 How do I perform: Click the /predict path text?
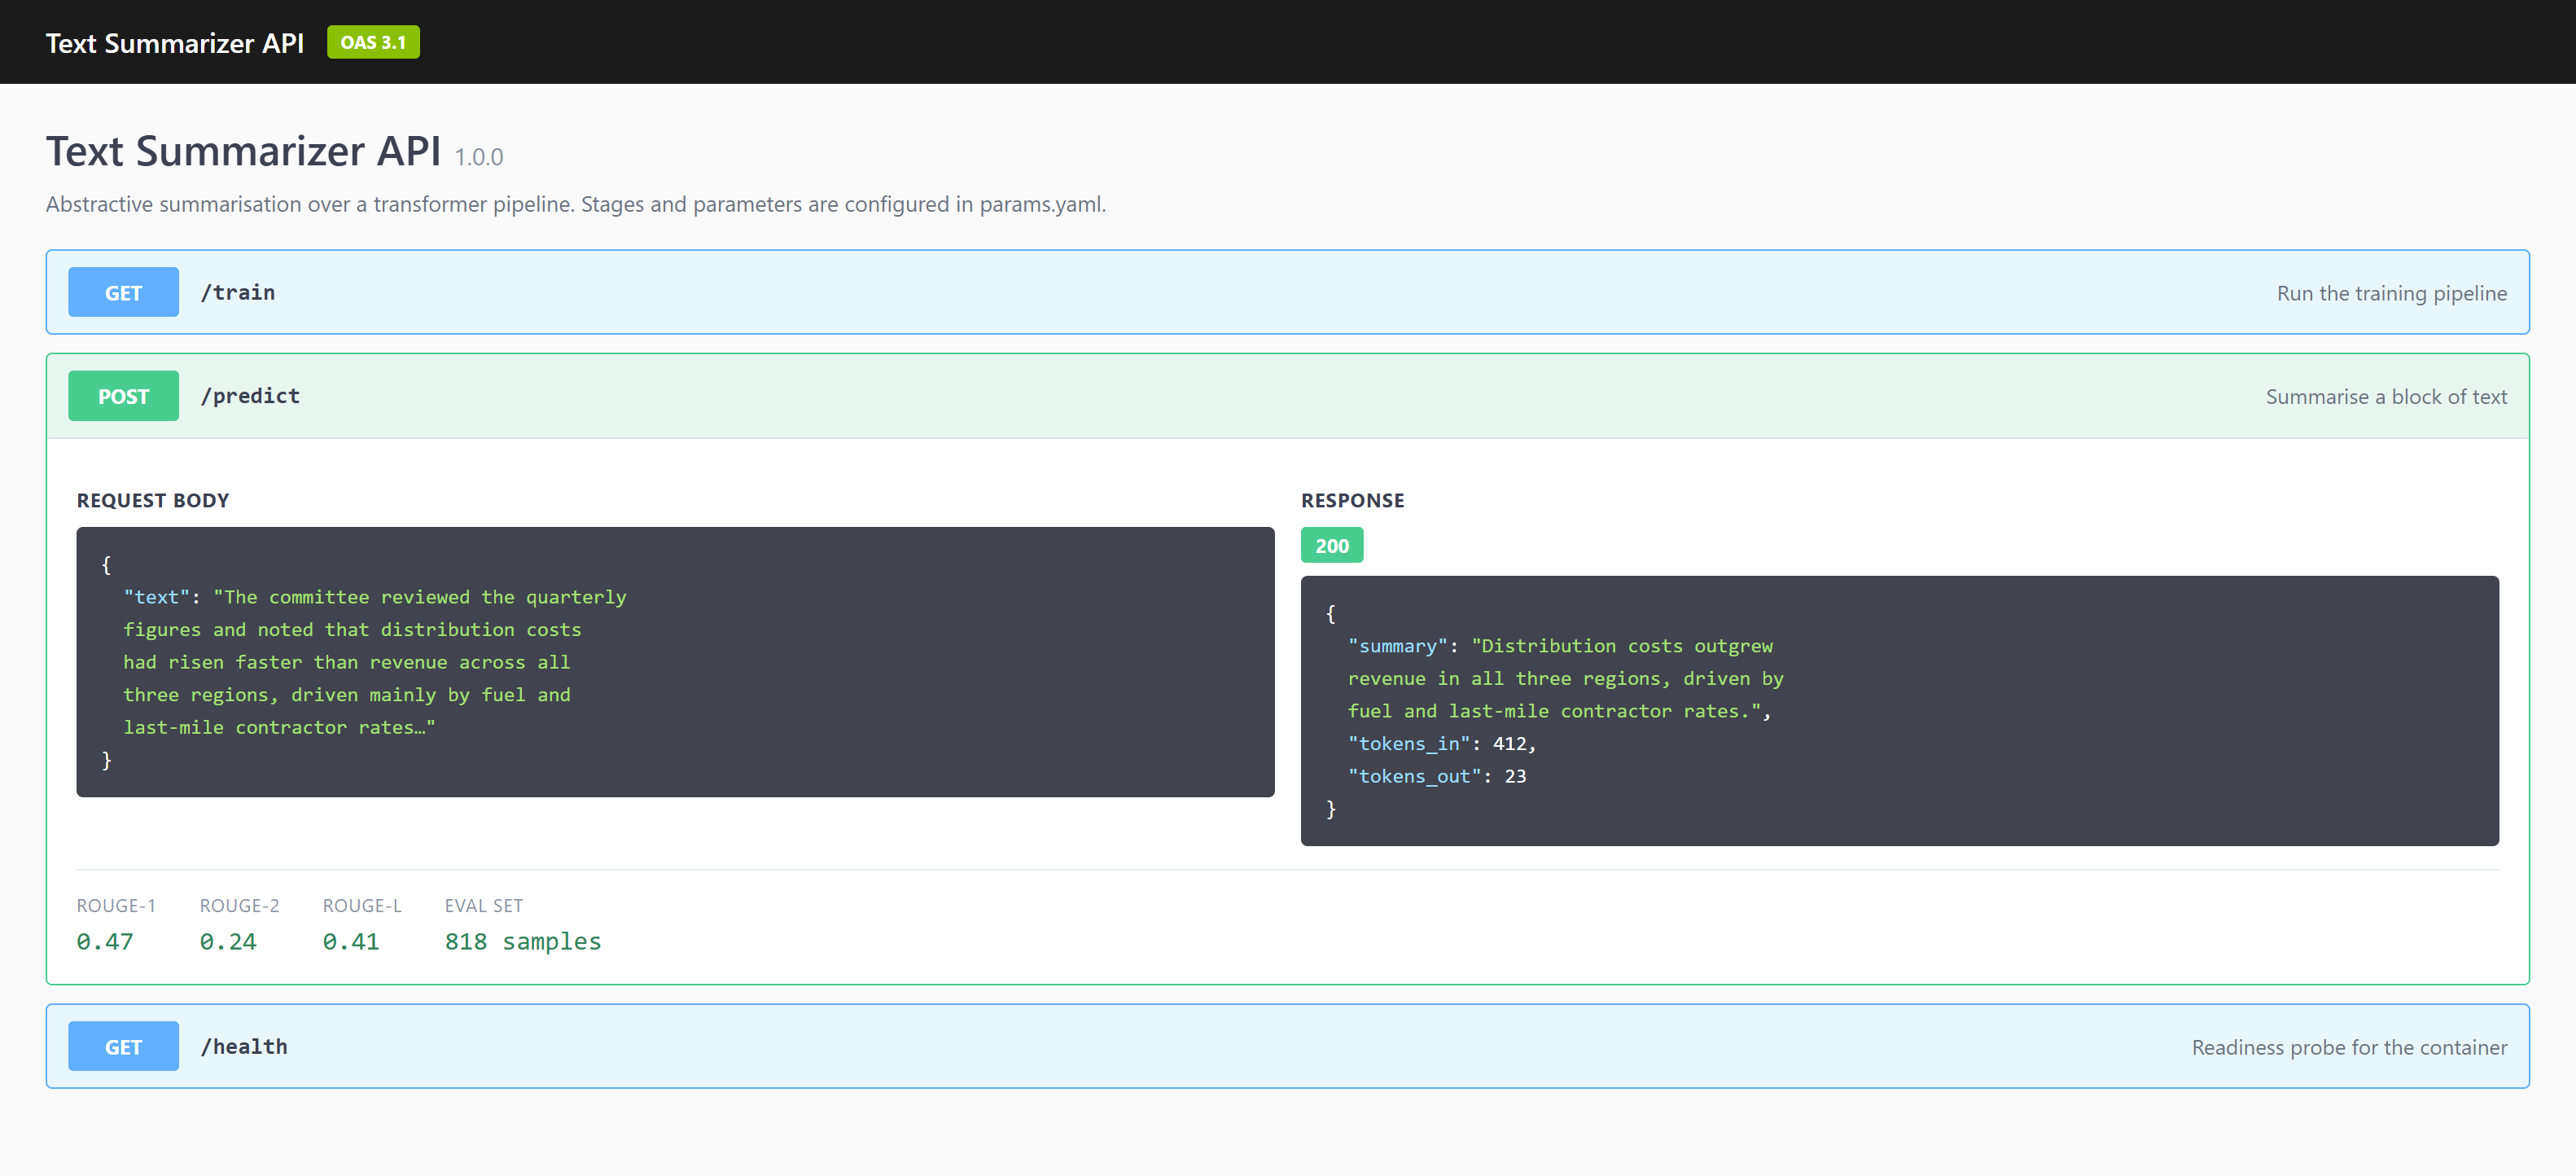pyautogui.click(x=250, y=396)
